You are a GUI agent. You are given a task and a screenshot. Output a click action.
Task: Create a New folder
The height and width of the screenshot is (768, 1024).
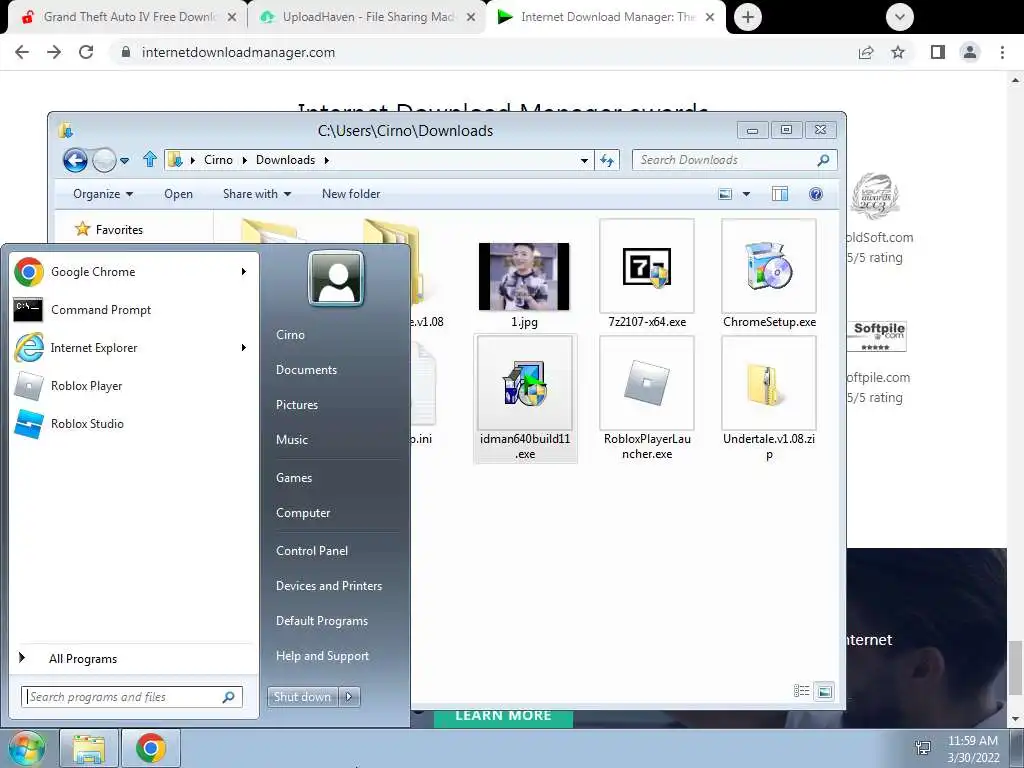tap(351, 194)
